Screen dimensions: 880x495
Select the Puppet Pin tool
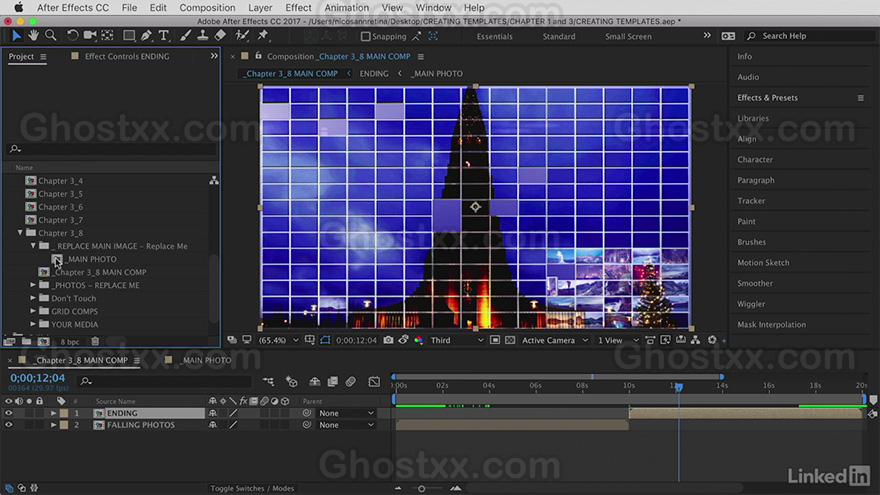262,35
